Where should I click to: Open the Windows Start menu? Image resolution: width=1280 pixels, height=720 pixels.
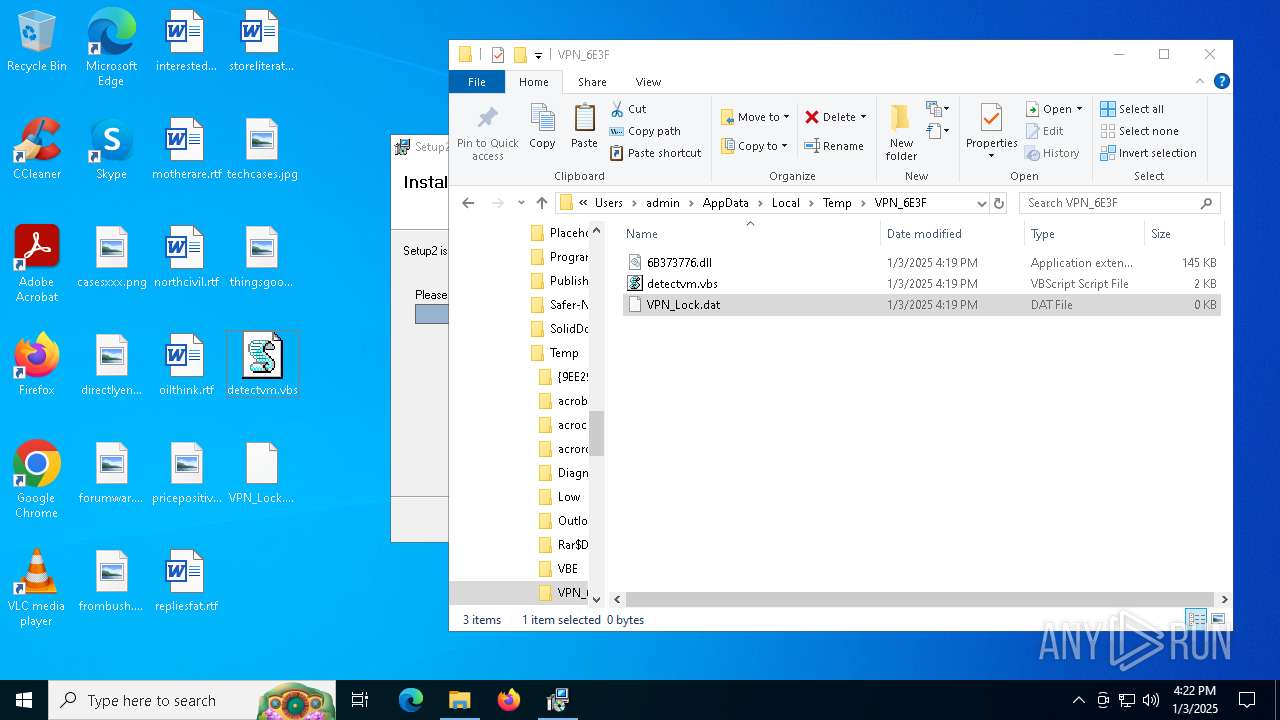[x=24, y=700]
